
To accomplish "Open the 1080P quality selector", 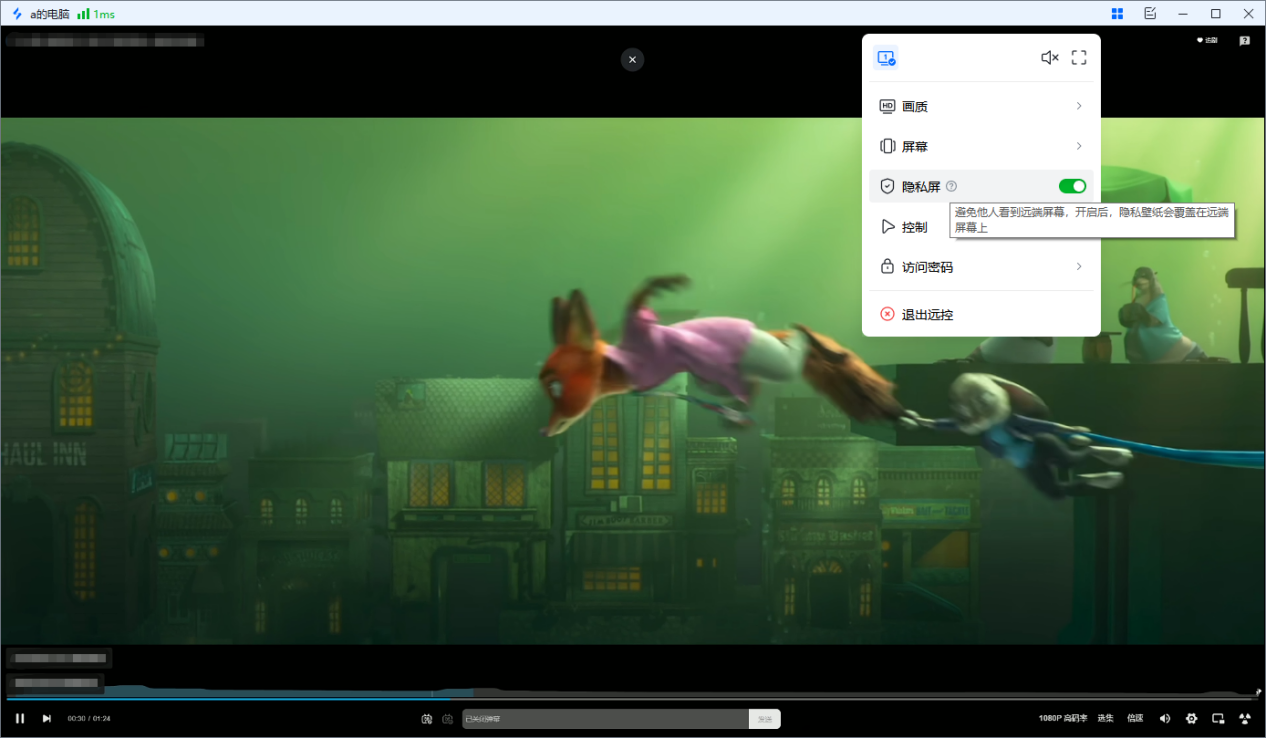I will [x=1062, y=718].
